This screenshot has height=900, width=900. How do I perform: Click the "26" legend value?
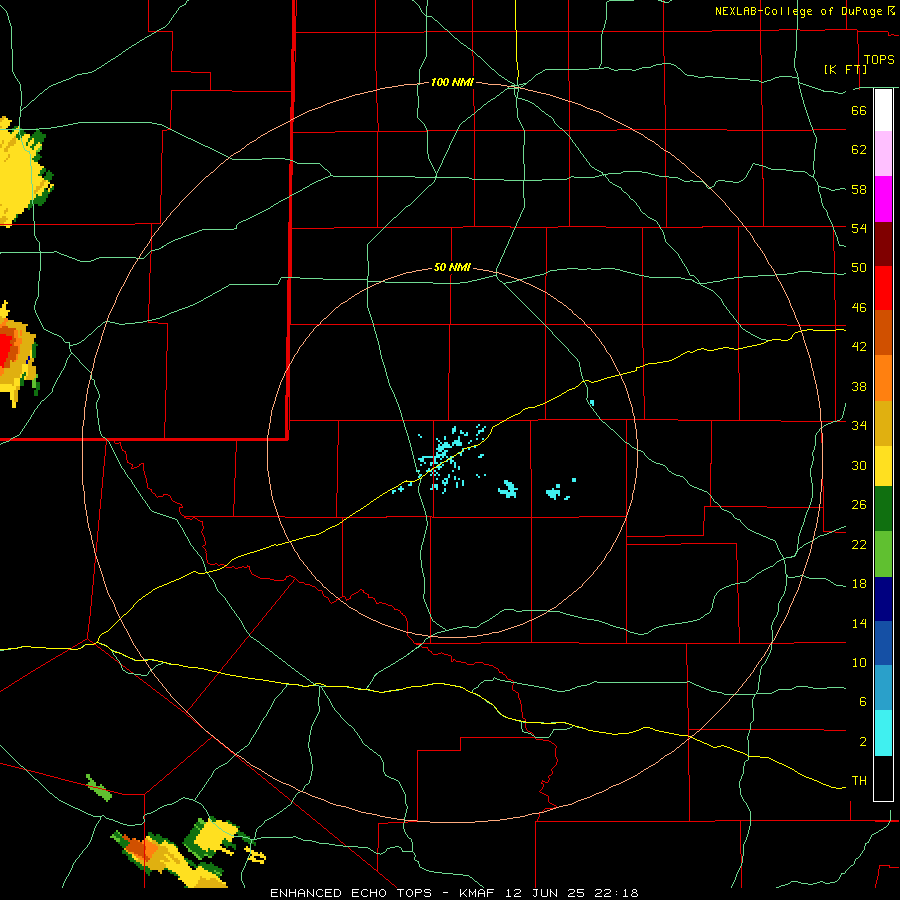[859, 505]
